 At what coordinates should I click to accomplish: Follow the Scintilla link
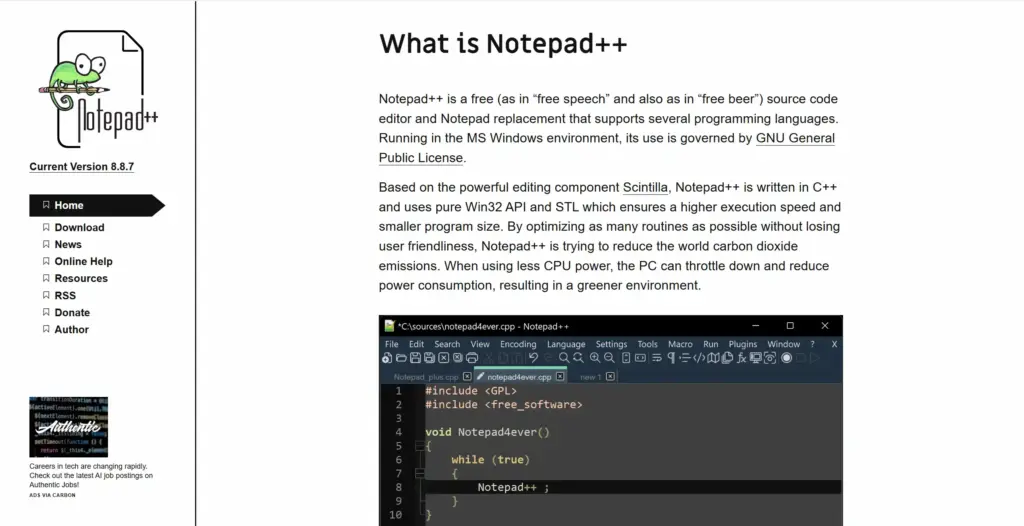coord(645,188)
